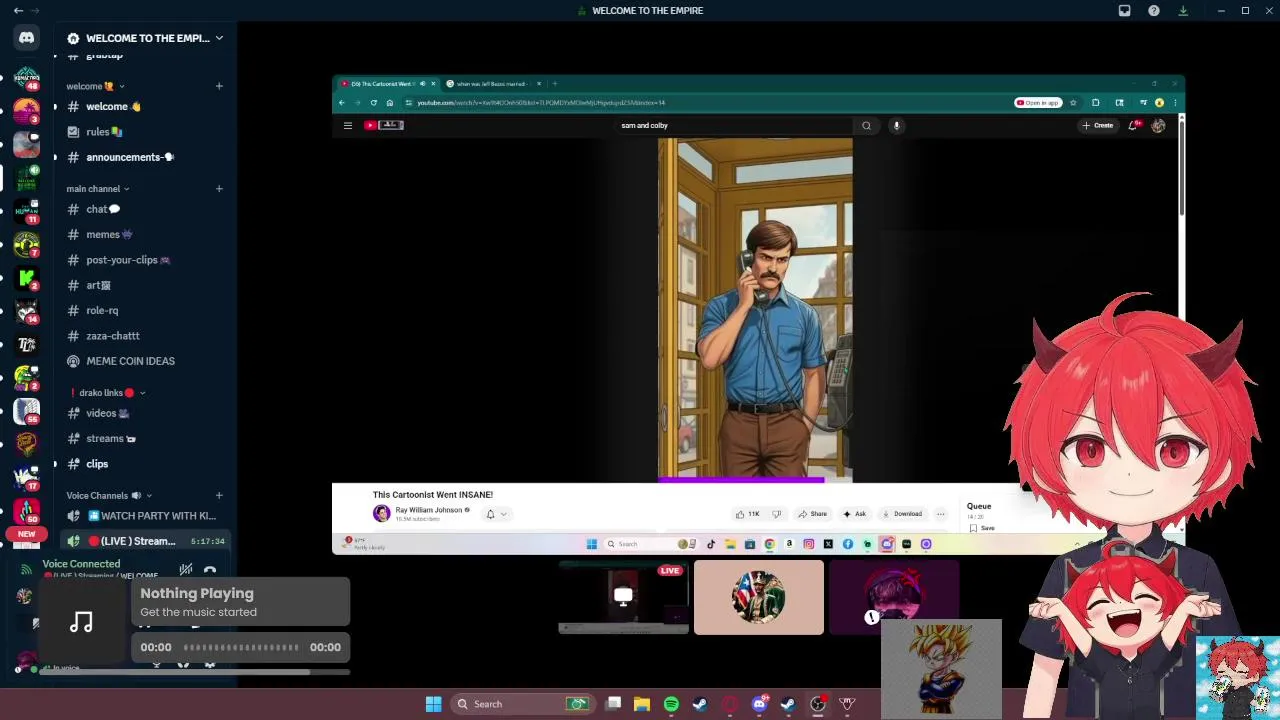Open Discord app in Windows taskbar
Viewport: 1280px width, 720px height.
[x=759, y=704]
